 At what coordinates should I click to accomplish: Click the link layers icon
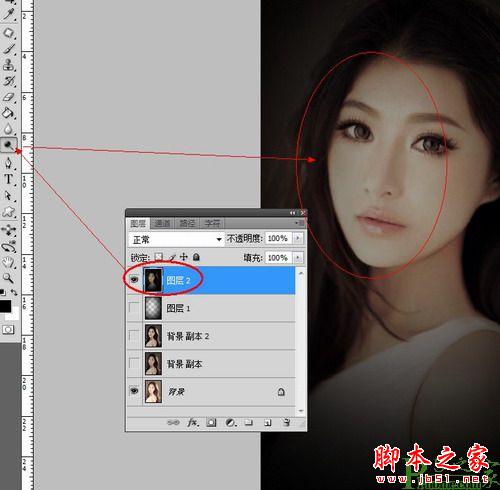coord(173,423)
